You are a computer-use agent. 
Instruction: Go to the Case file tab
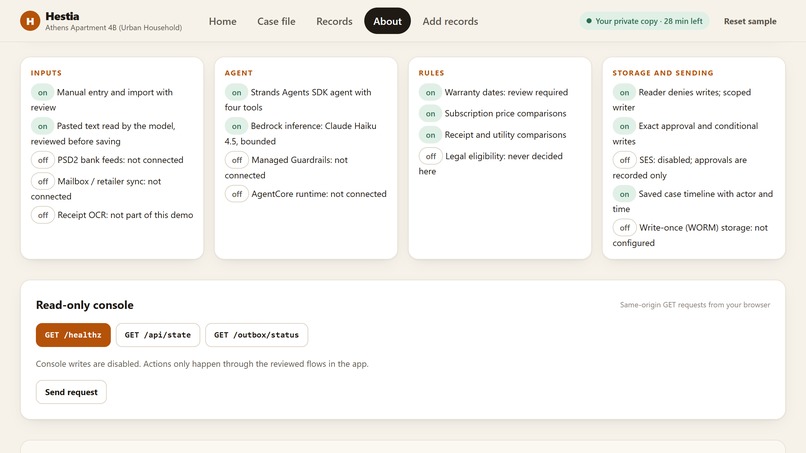click(x=276, y=21)
